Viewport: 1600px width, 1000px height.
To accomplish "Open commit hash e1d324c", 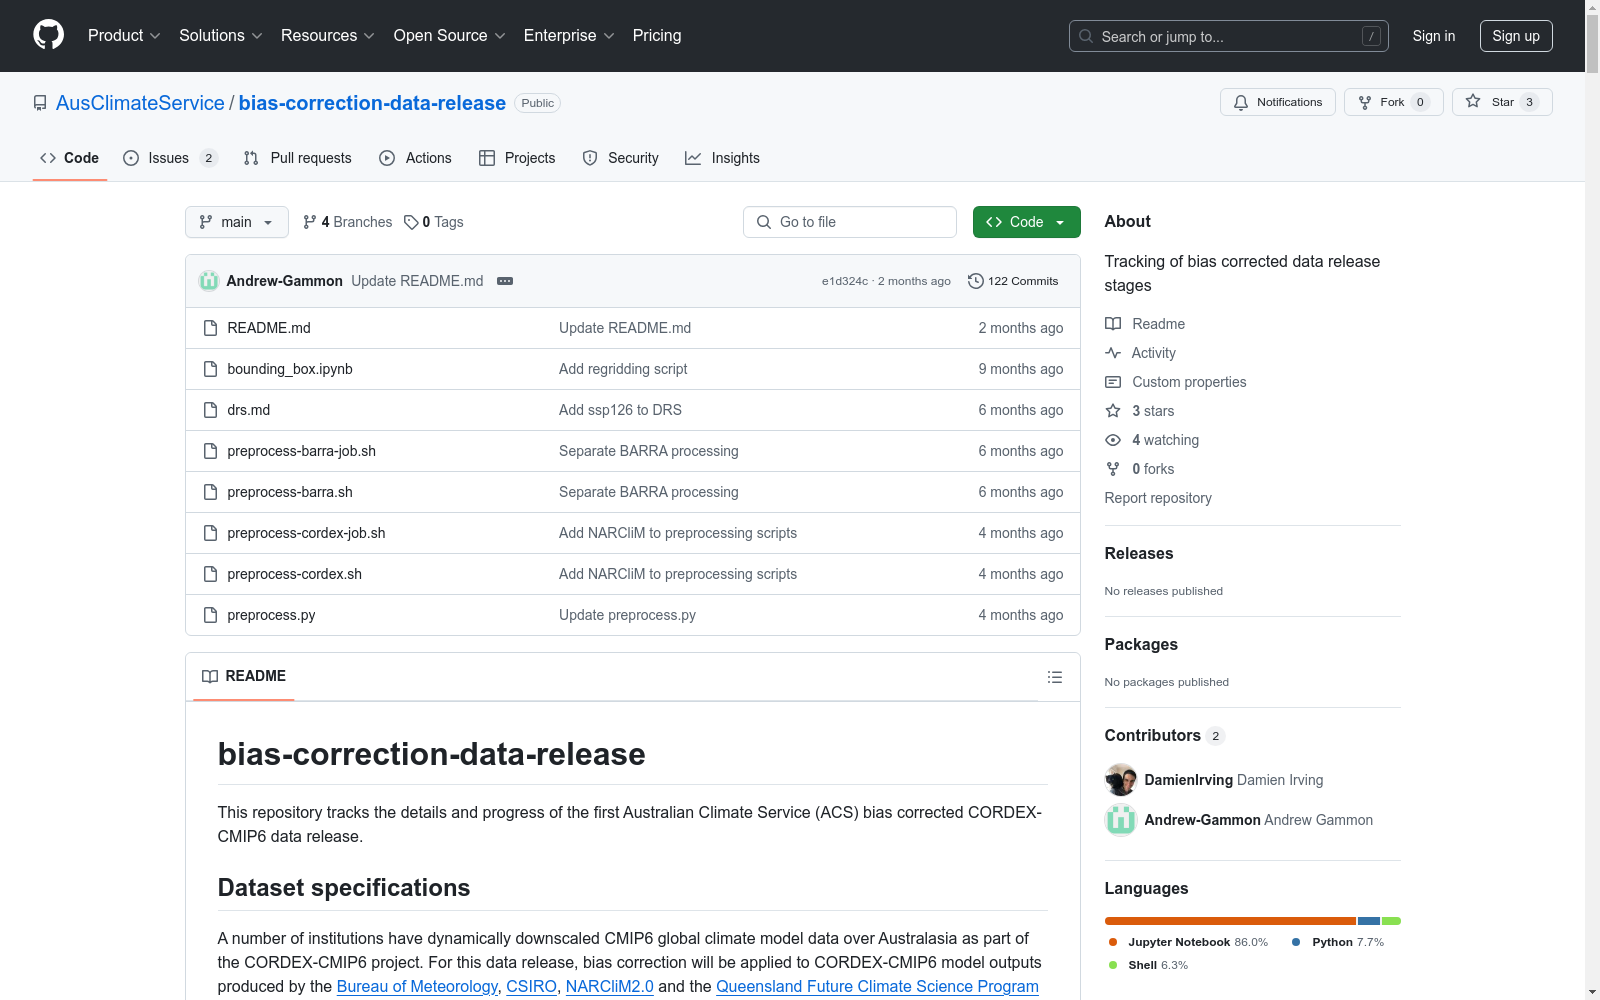I will click(845, 281).
